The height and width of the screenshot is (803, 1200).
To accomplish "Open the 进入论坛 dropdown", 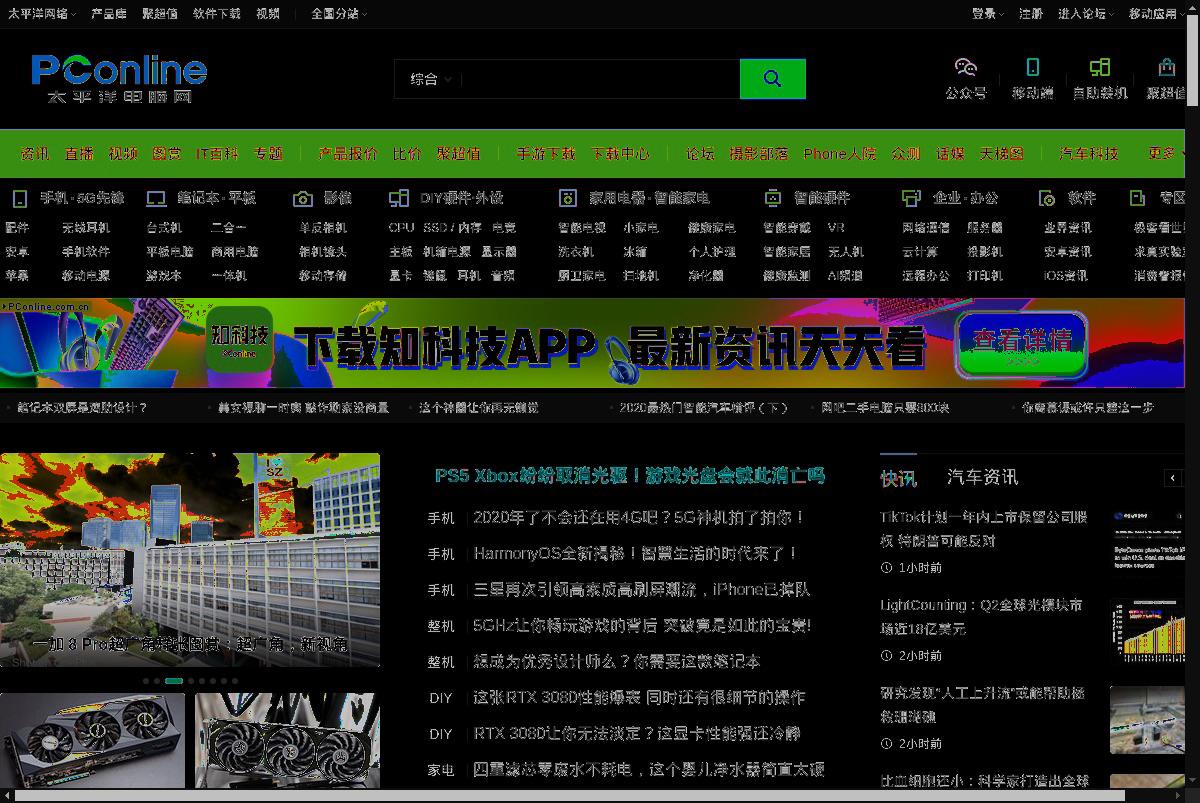I will pos(1085,14).
